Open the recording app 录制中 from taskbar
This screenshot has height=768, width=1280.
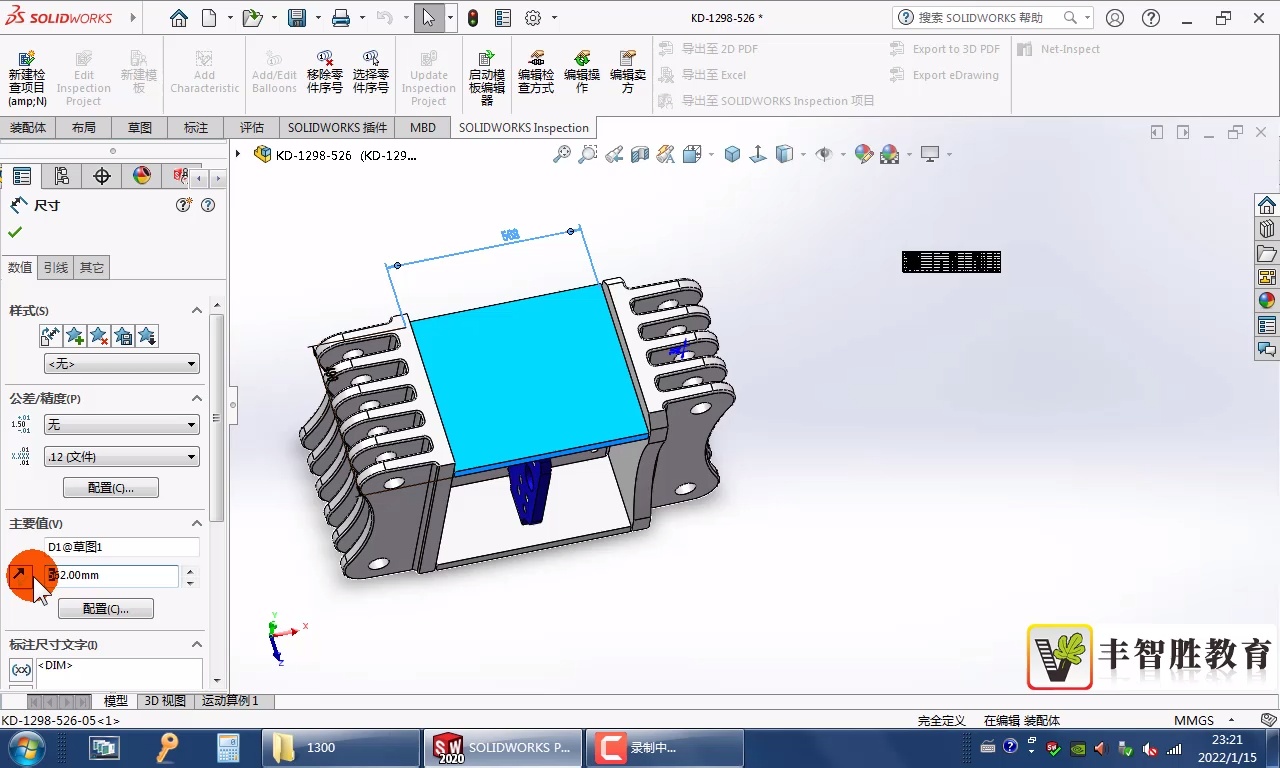[x=664, y=746]
